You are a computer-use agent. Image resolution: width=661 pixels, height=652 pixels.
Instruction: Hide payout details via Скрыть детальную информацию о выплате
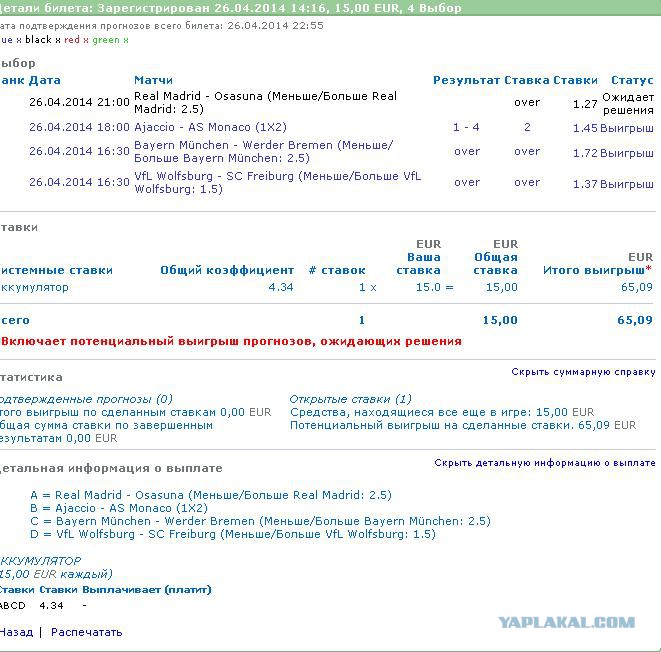pyautogui.click(x=544, y=463)
